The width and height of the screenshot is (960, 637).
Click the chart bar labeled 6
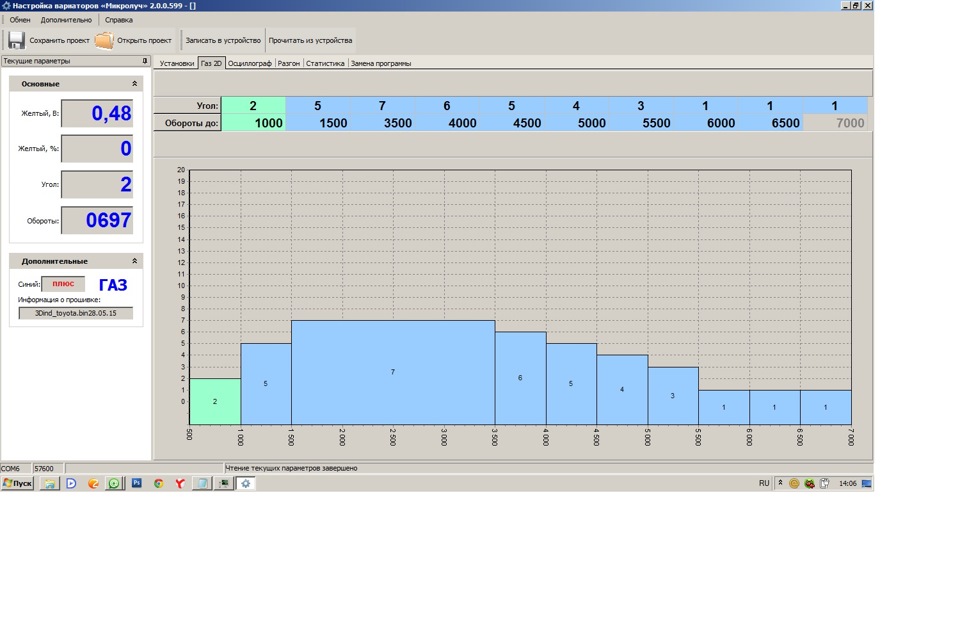(x=520, y=378)
